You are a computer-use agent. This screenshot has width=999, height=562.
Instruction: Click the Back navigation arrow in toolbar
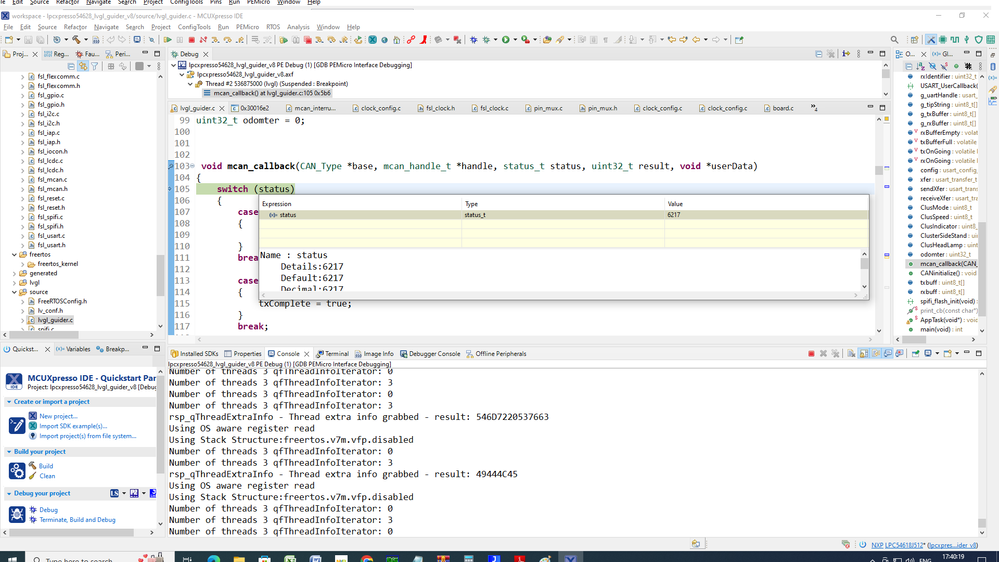click(x=696, y=40)
